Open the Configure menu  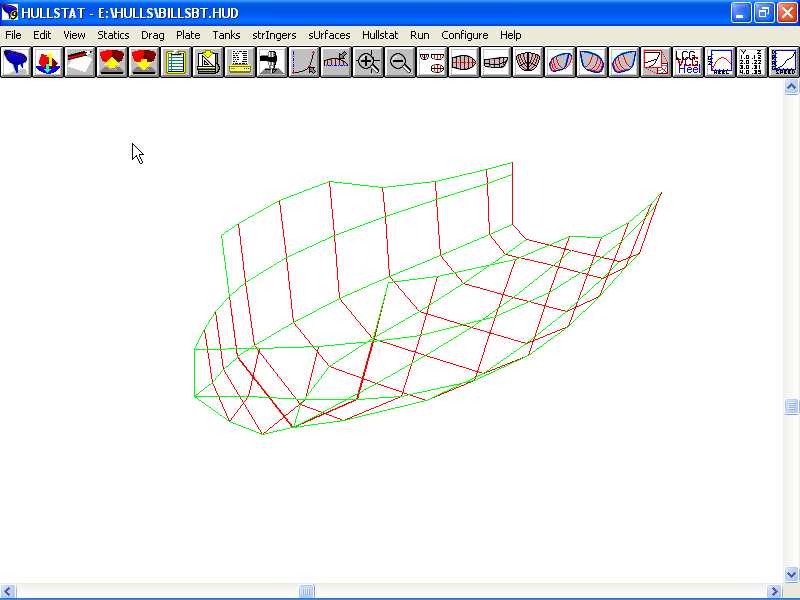(465, 35)
